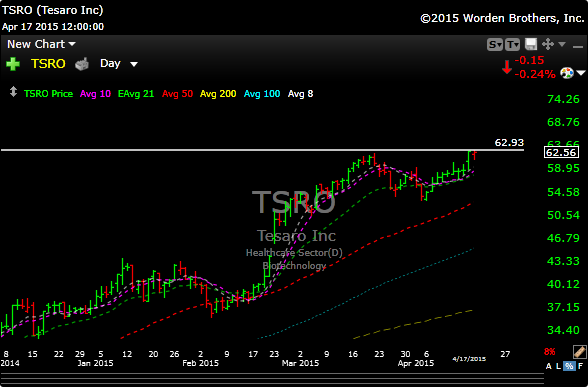Select the A arithmetic scale toggle
Screen dimensions: 588x387
[x=549, y=366]
